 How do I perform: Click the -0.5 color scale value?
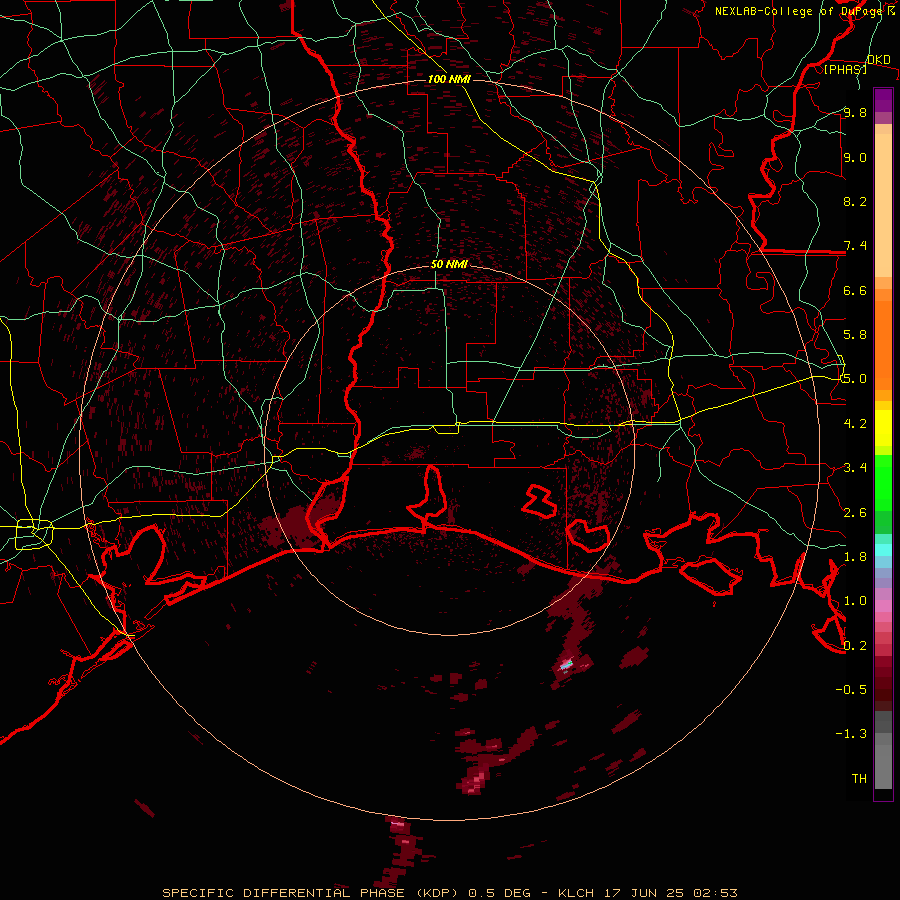coord(851,690)
